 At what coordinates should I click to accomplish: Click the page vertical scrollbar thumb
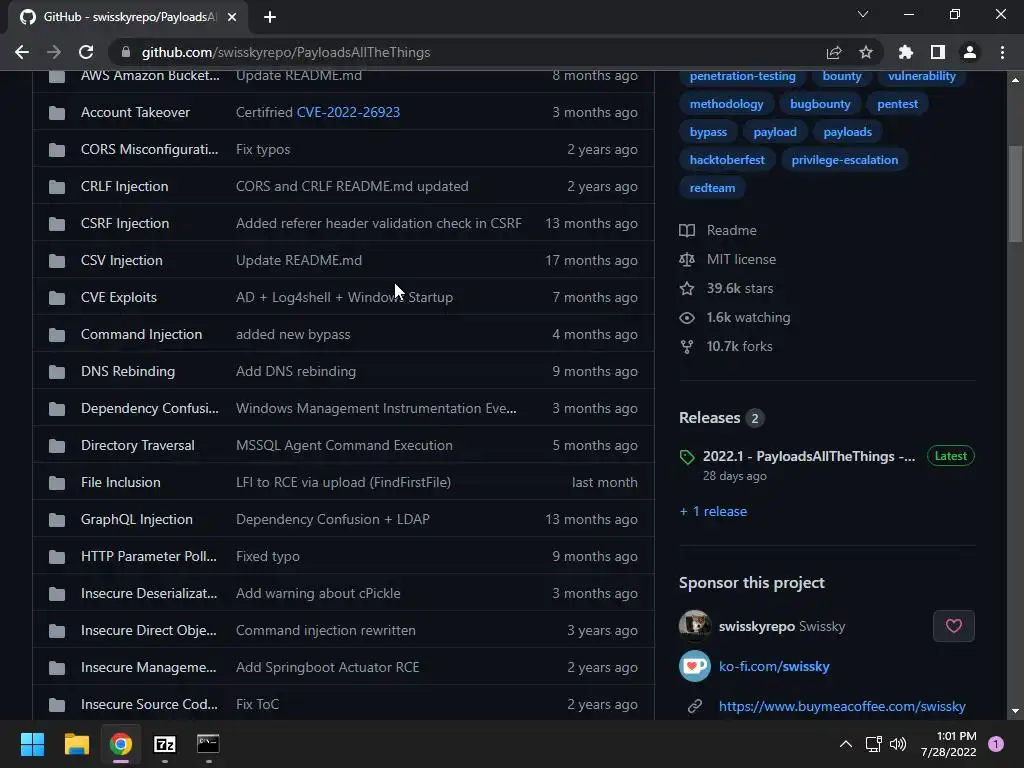click(1015, 194)
